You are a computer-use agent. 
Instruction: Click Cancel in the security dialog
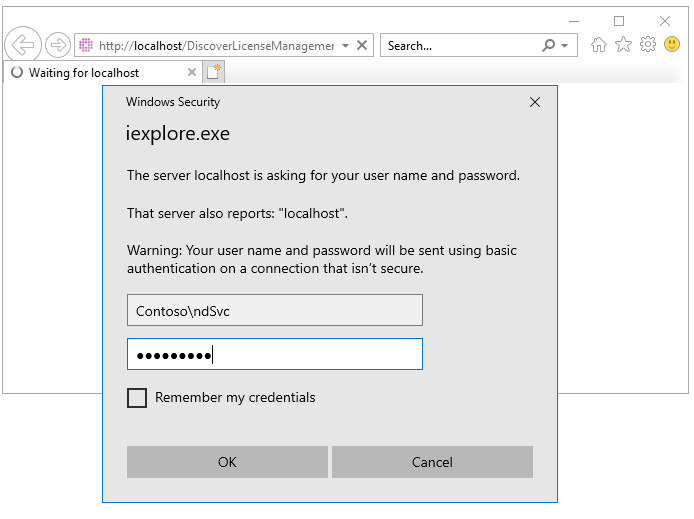[432, 462]
